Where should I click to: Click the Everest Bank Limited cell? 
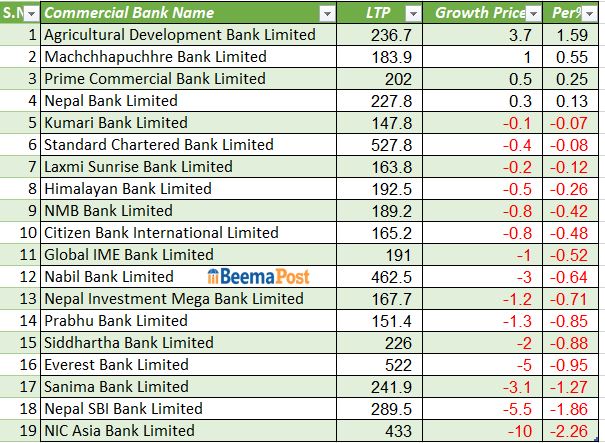116,365
